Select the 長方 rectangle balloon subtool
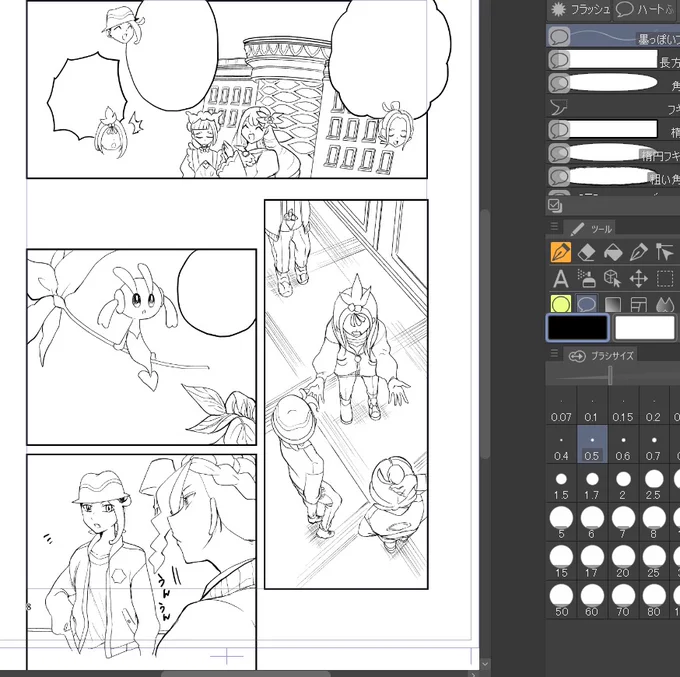 (x=613, y=60)
